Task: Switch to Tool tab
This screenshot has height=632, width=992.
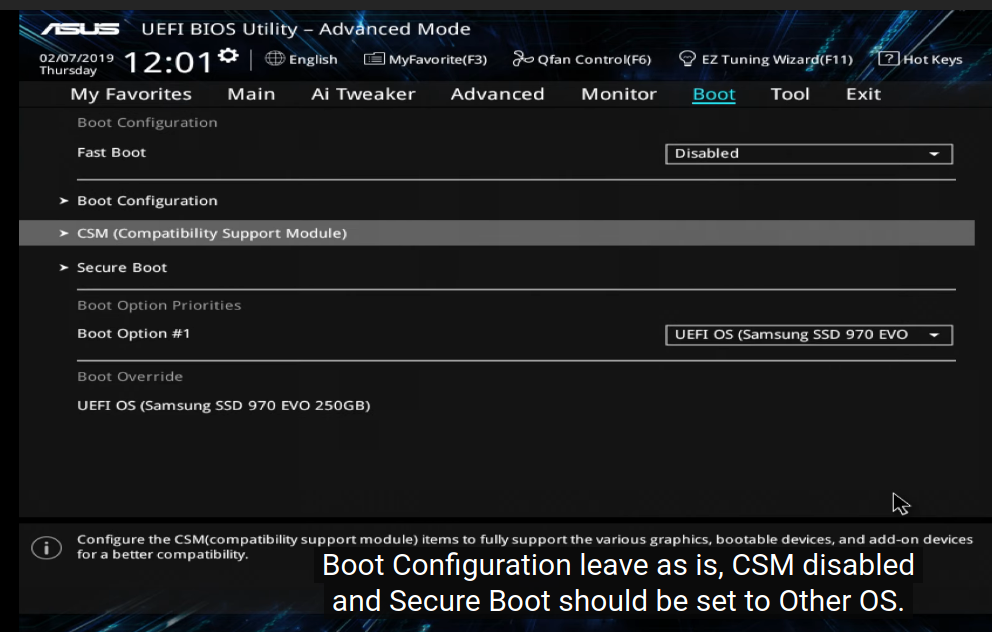Action: [790, 94]
